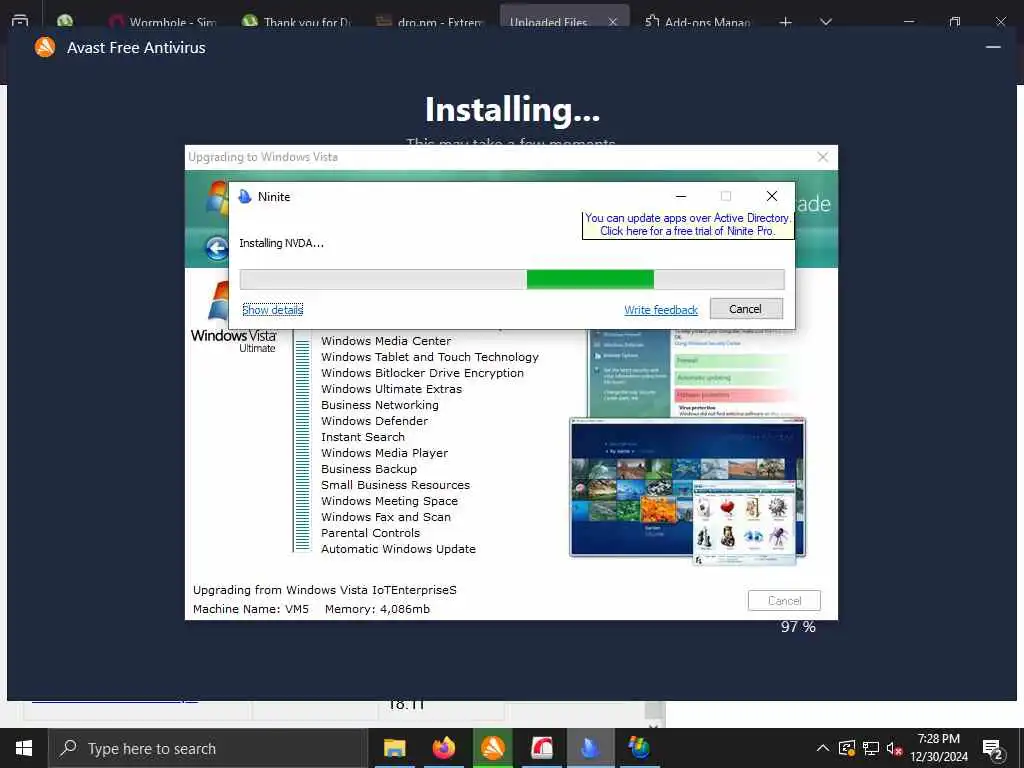Image resolution: width=1024 pixels, height=768 pixels.
Task: Click the Parental Controls text
Action: tap(370, 533)
